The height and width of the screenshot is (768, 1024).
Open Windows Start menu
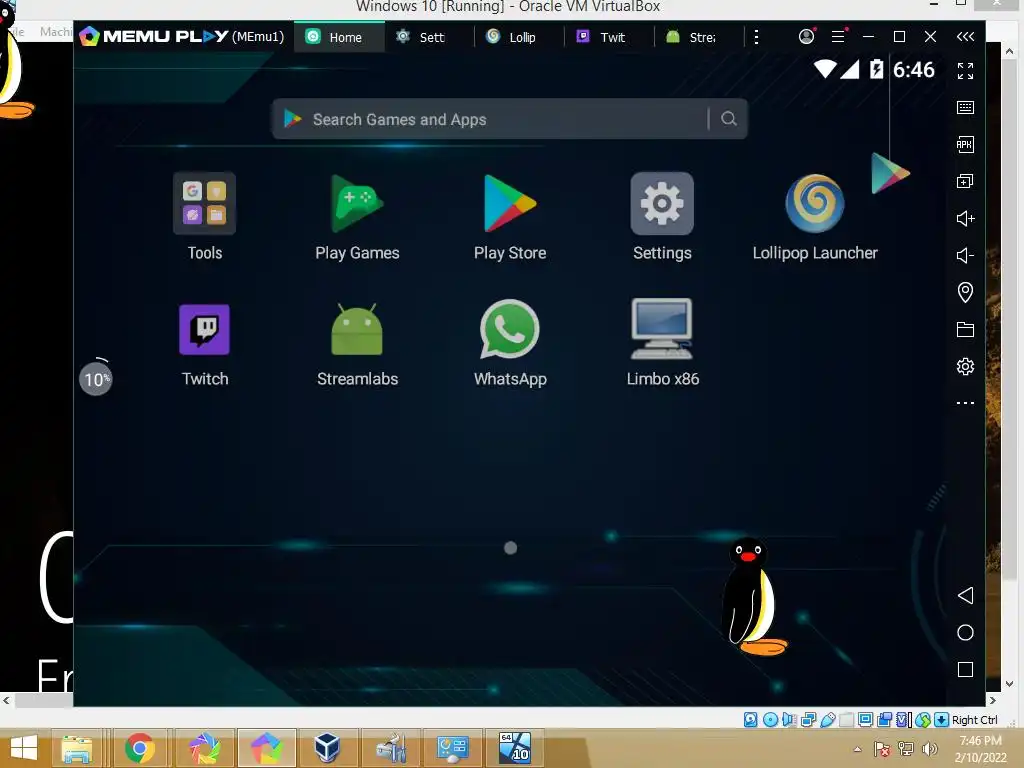pyautogui.click(x=24, y=748)
